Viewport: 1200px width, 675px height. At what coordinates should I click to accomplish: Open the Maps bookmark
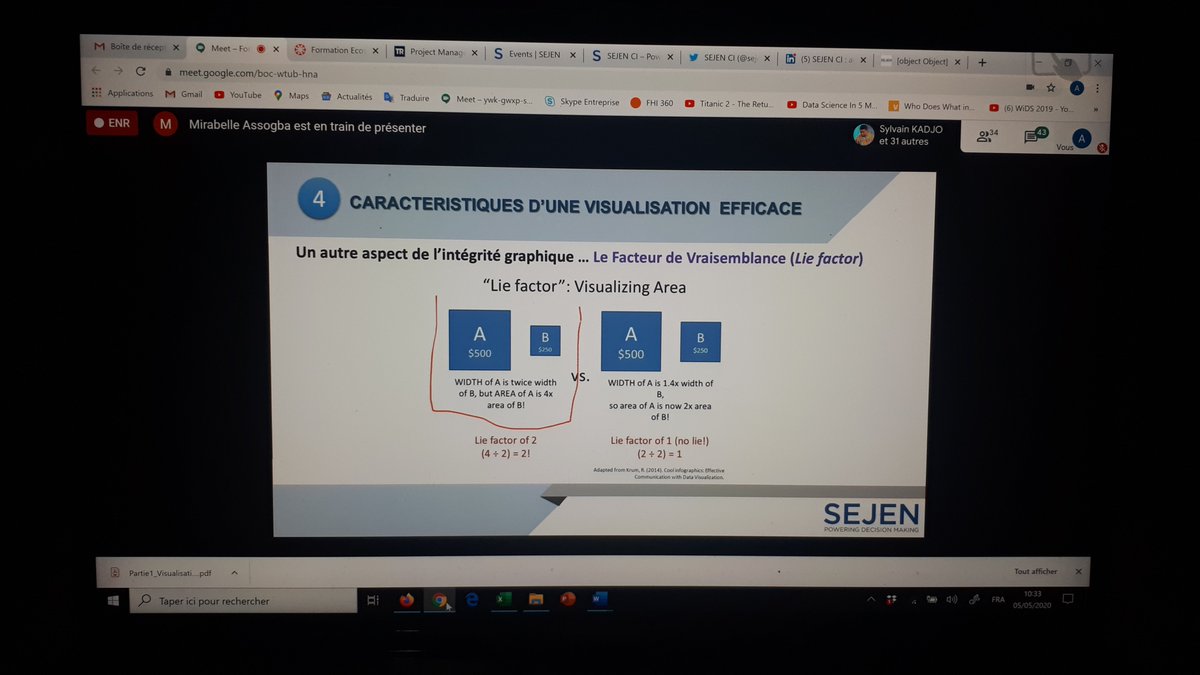[292, 96]
